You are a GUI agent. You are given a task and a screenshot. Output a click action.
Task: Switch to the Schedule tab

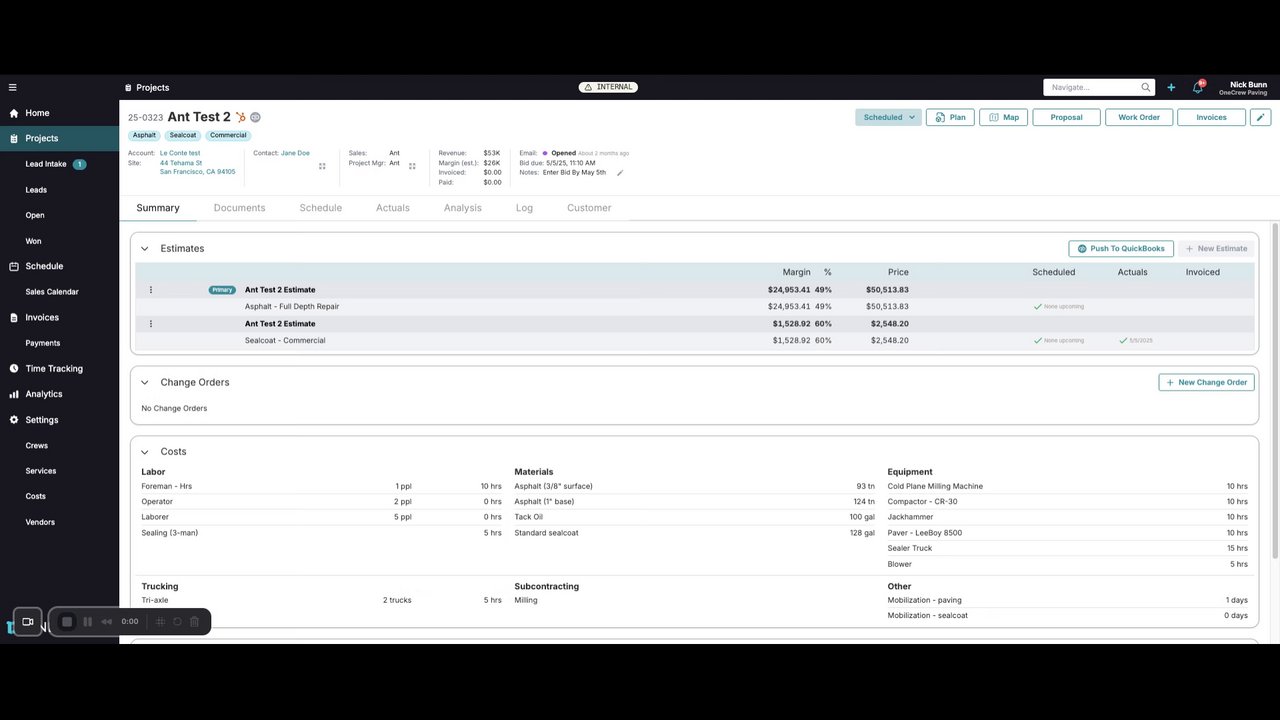pyautogui.click(x=320, y=208)
